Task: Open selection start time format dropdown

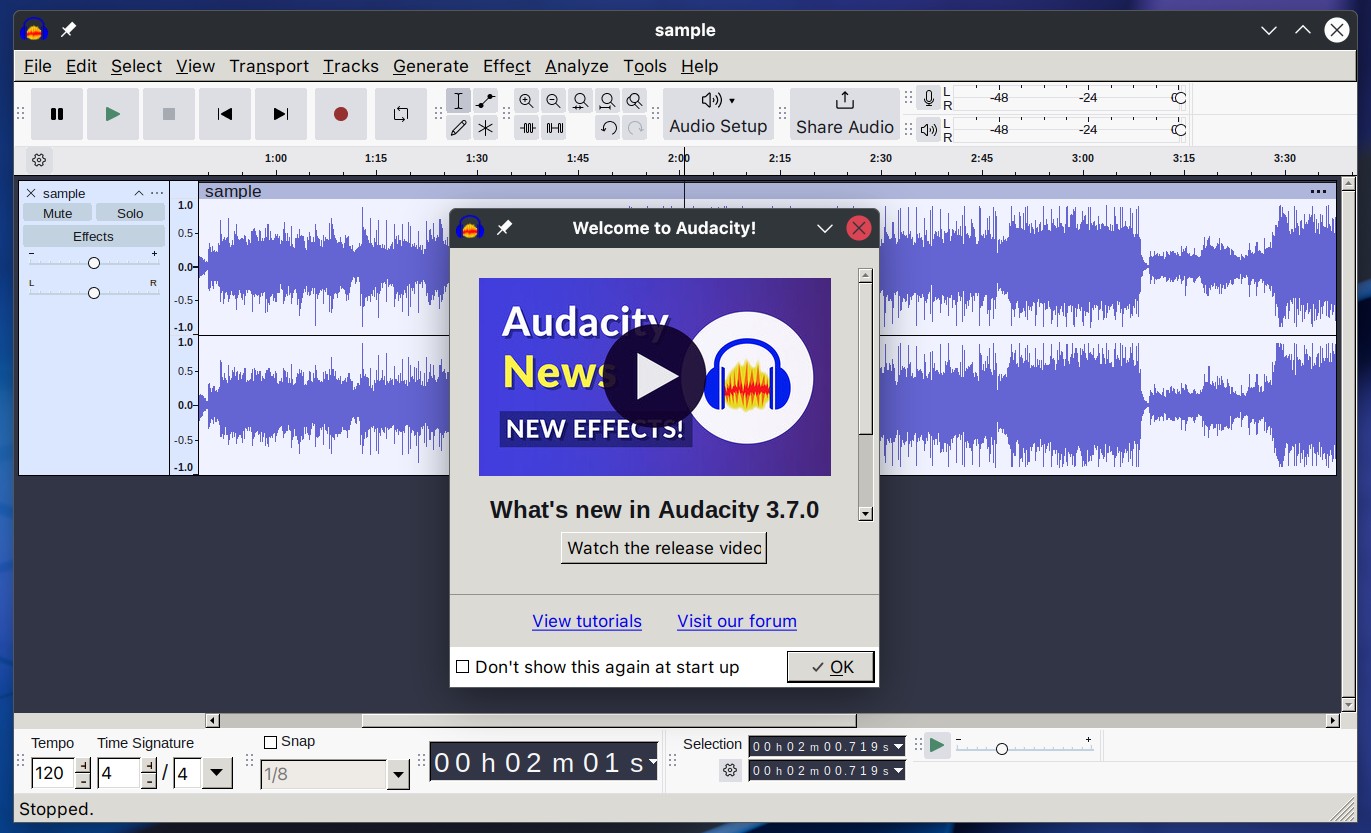Action: [x=898, y=747]
